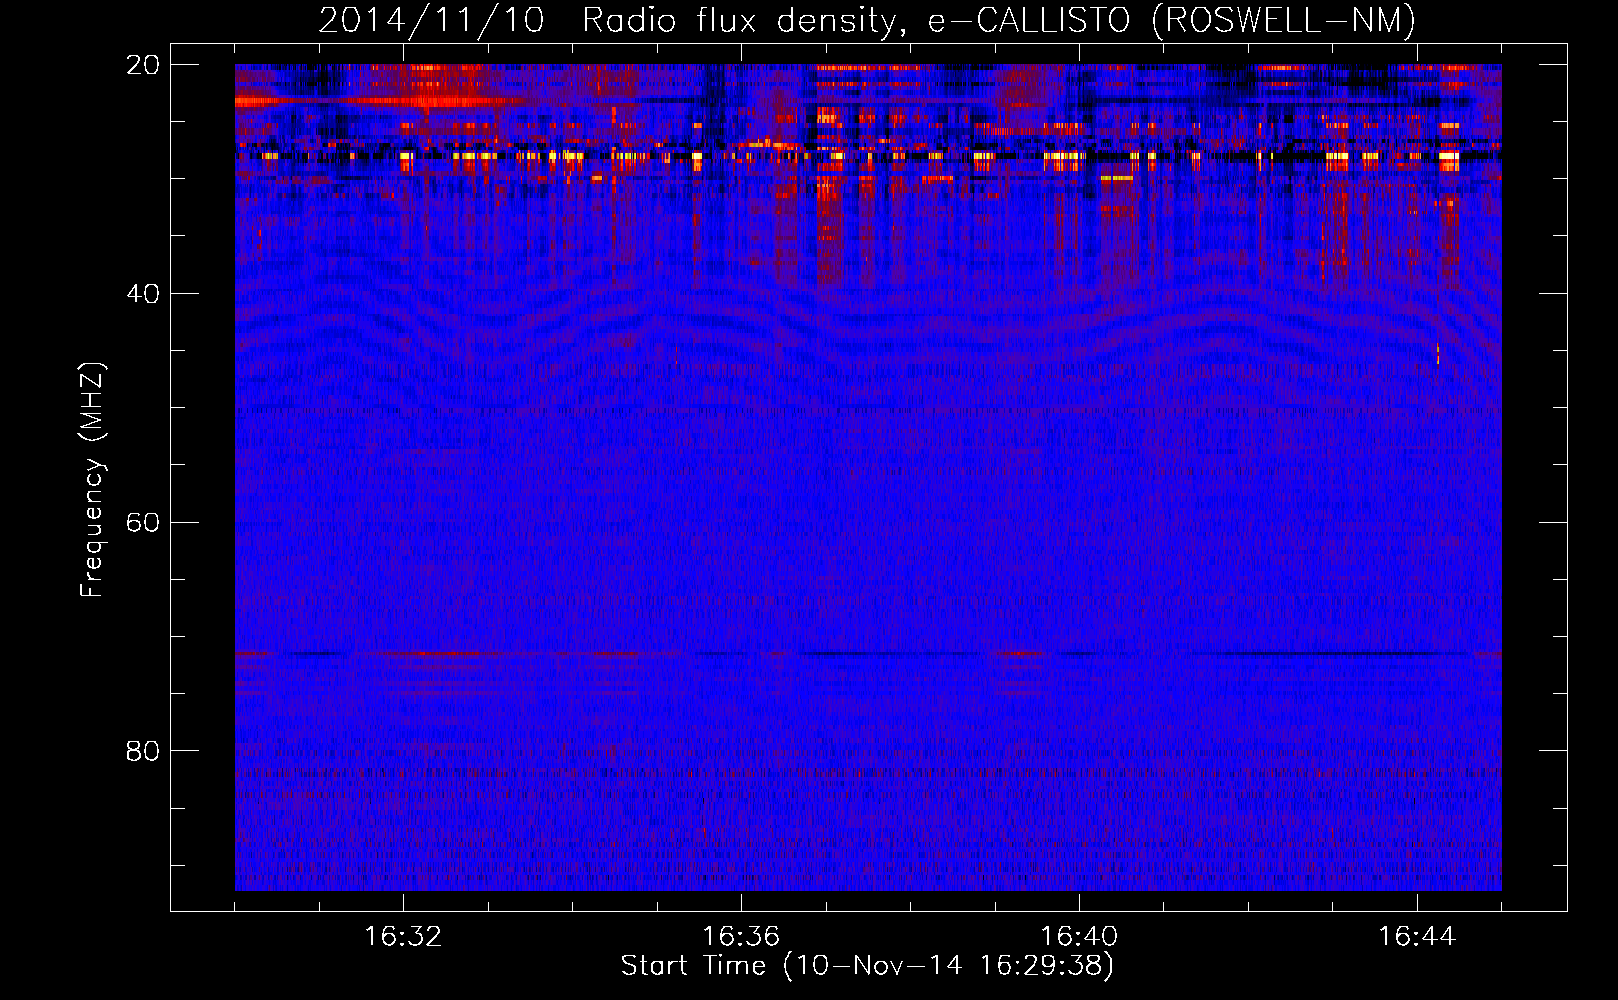Click the 16:32 time tick label
Viewport: 1618px width, 1000px height.
[x=403, y=937]
